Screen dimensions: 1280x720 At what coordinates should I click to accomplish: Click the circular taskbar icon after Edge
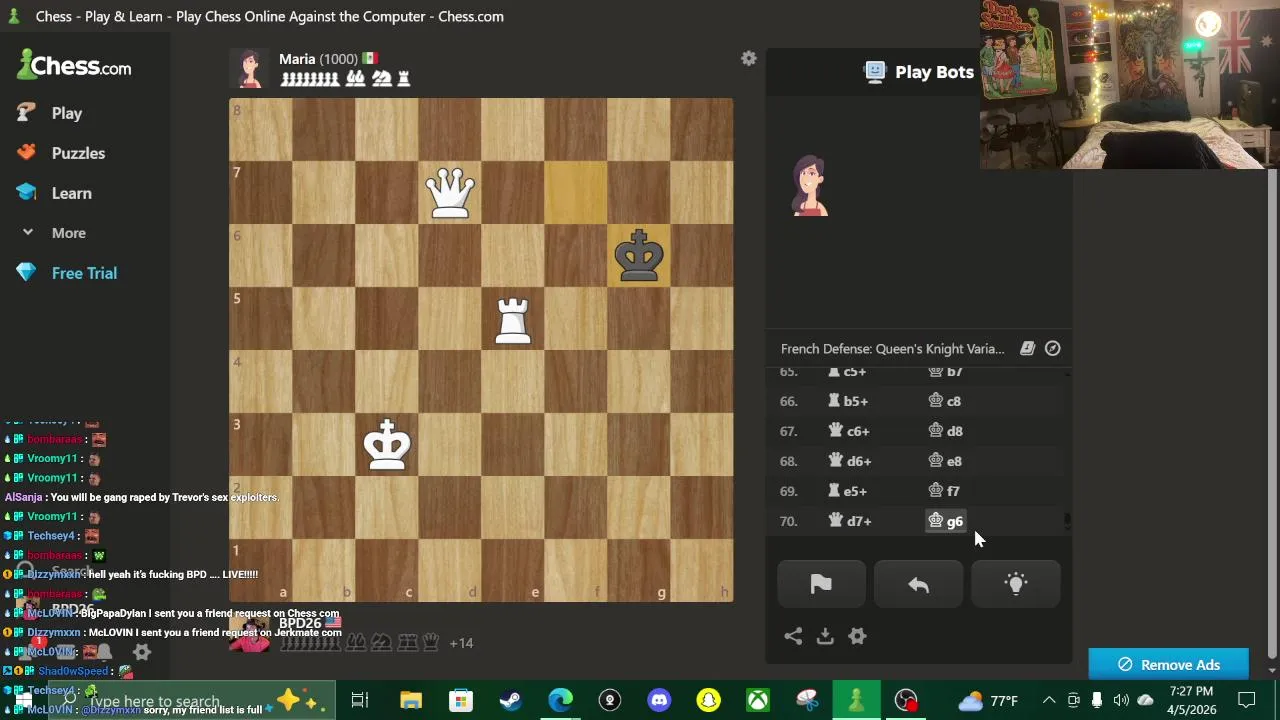609,701
